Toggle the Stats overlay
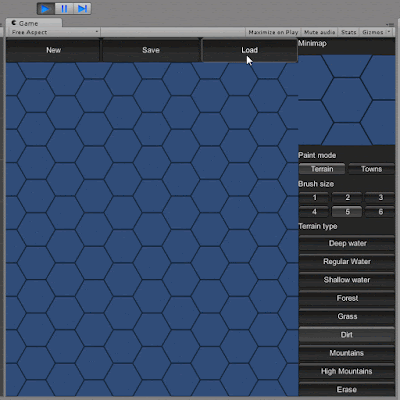The image size is (400, 400). point(349,32)
